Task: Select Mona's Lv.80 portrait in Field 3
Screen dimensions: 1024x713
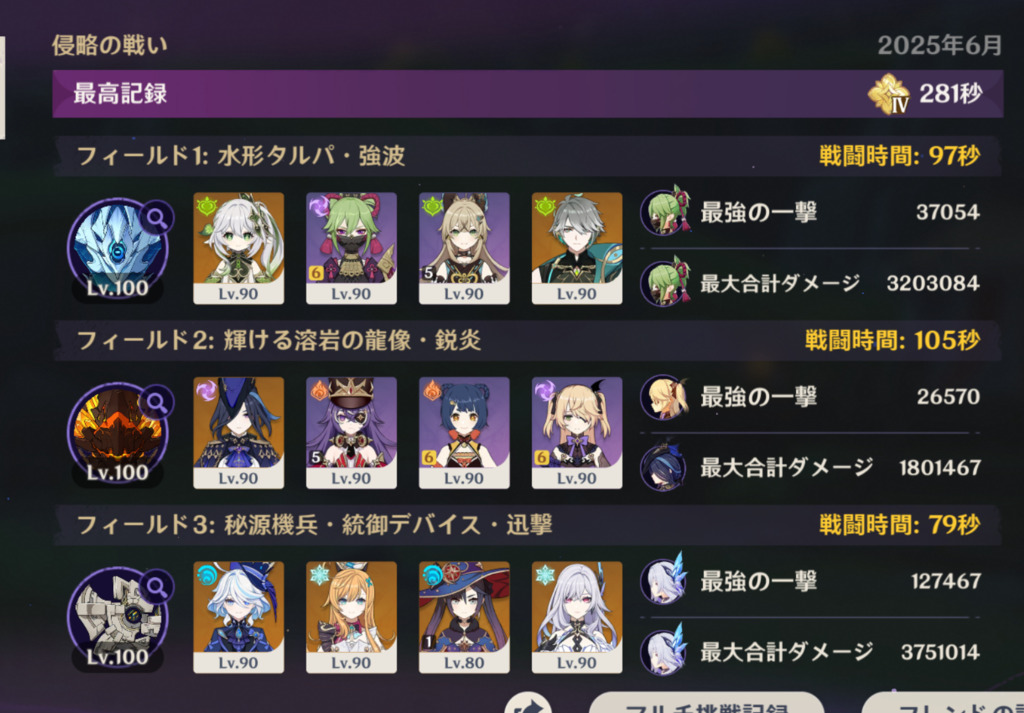Action: tap(464, 618)
